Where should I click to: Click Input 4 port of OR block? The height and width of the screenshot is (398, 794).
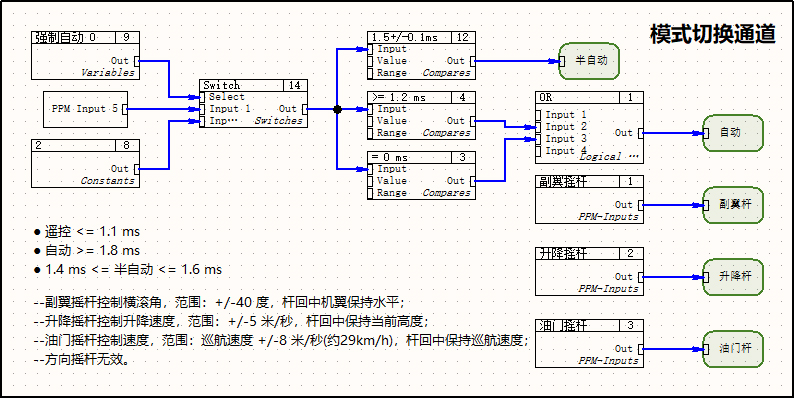point(539,151)
